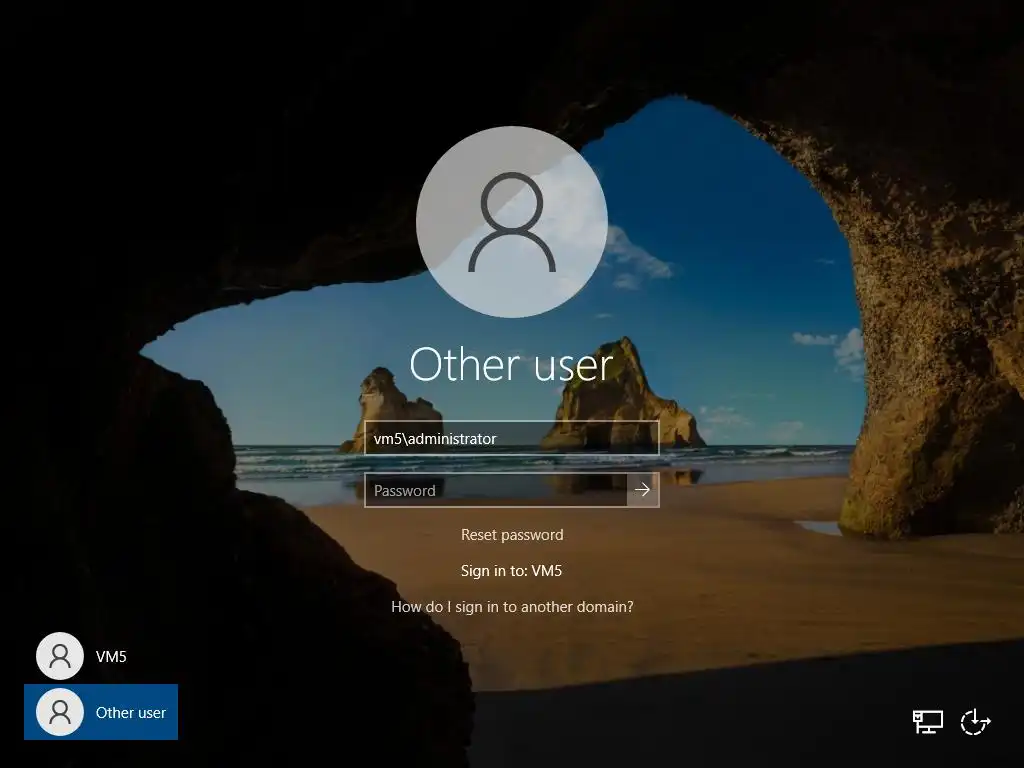Click the large user avatar picture
Screen dimensions: 1024x768
click(x=512, y=222)
